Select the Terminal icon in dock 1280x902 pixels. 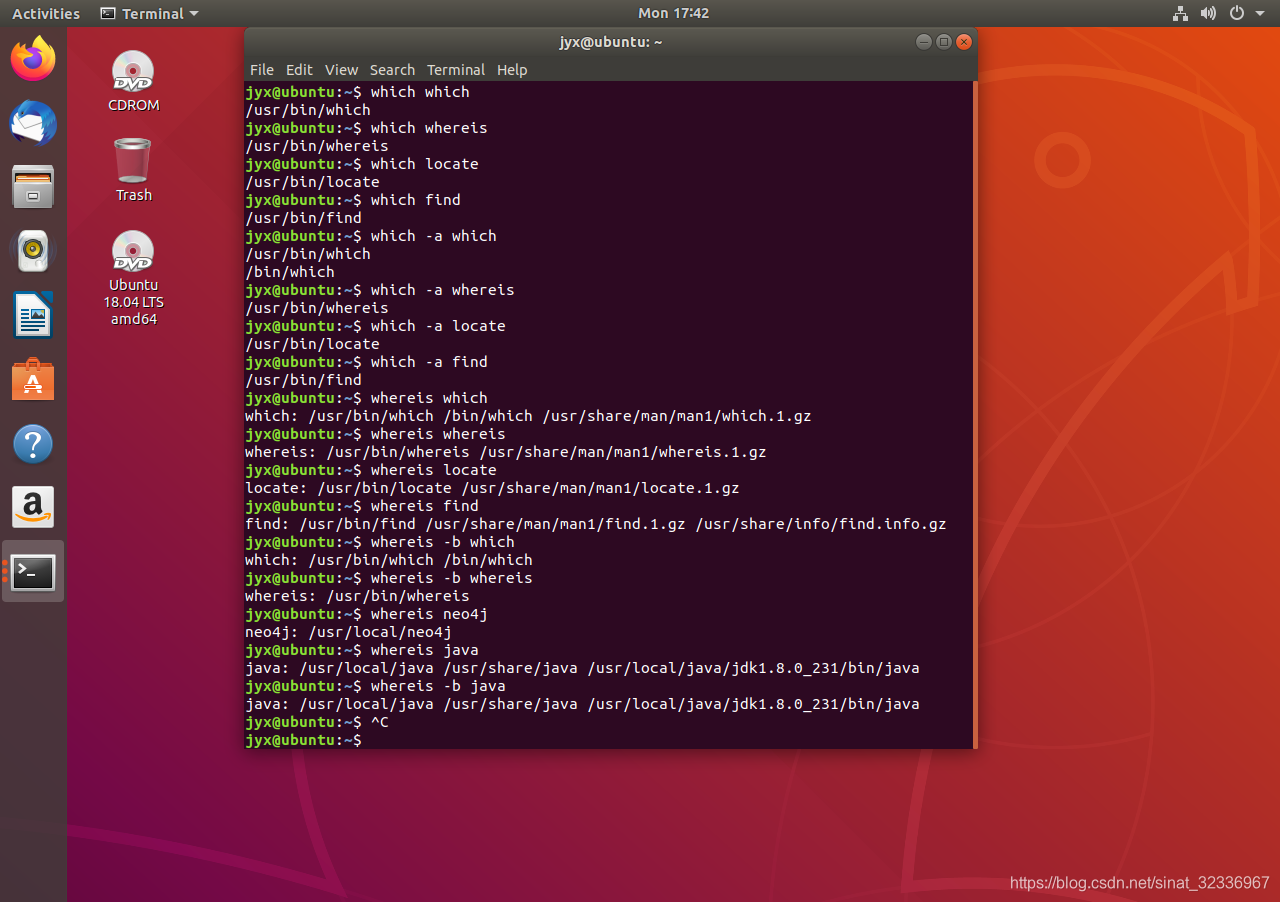(x=33, y=572)
